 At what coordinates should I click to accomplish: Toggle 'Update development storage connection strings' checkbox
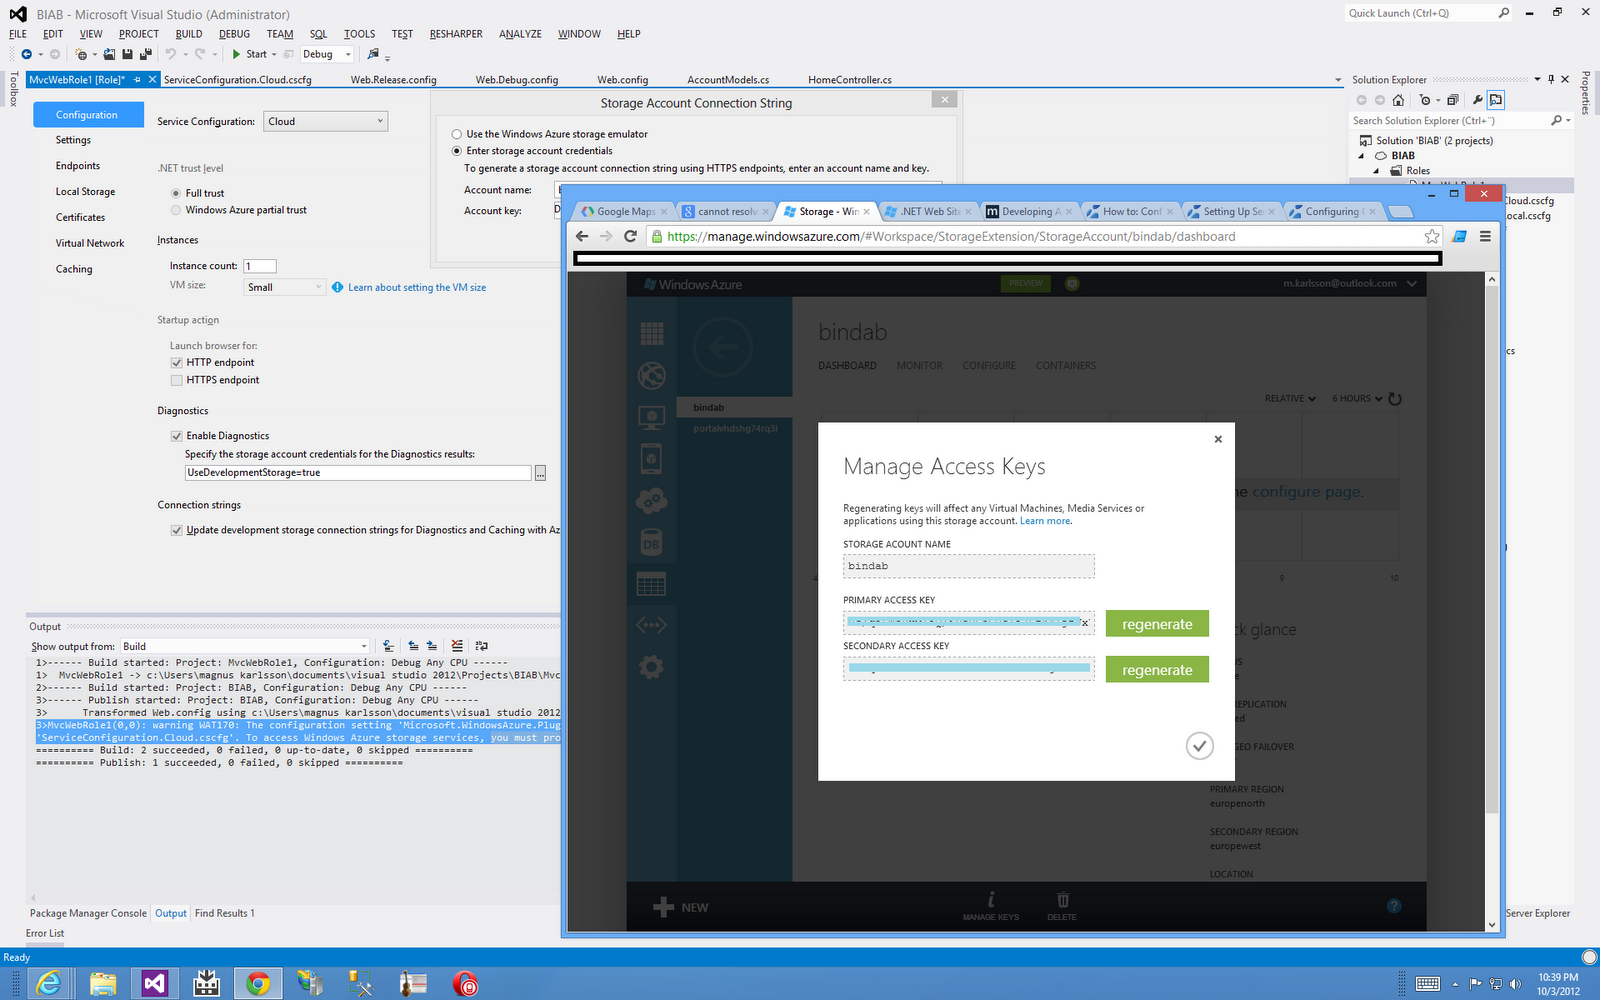(x=177, y=530)
